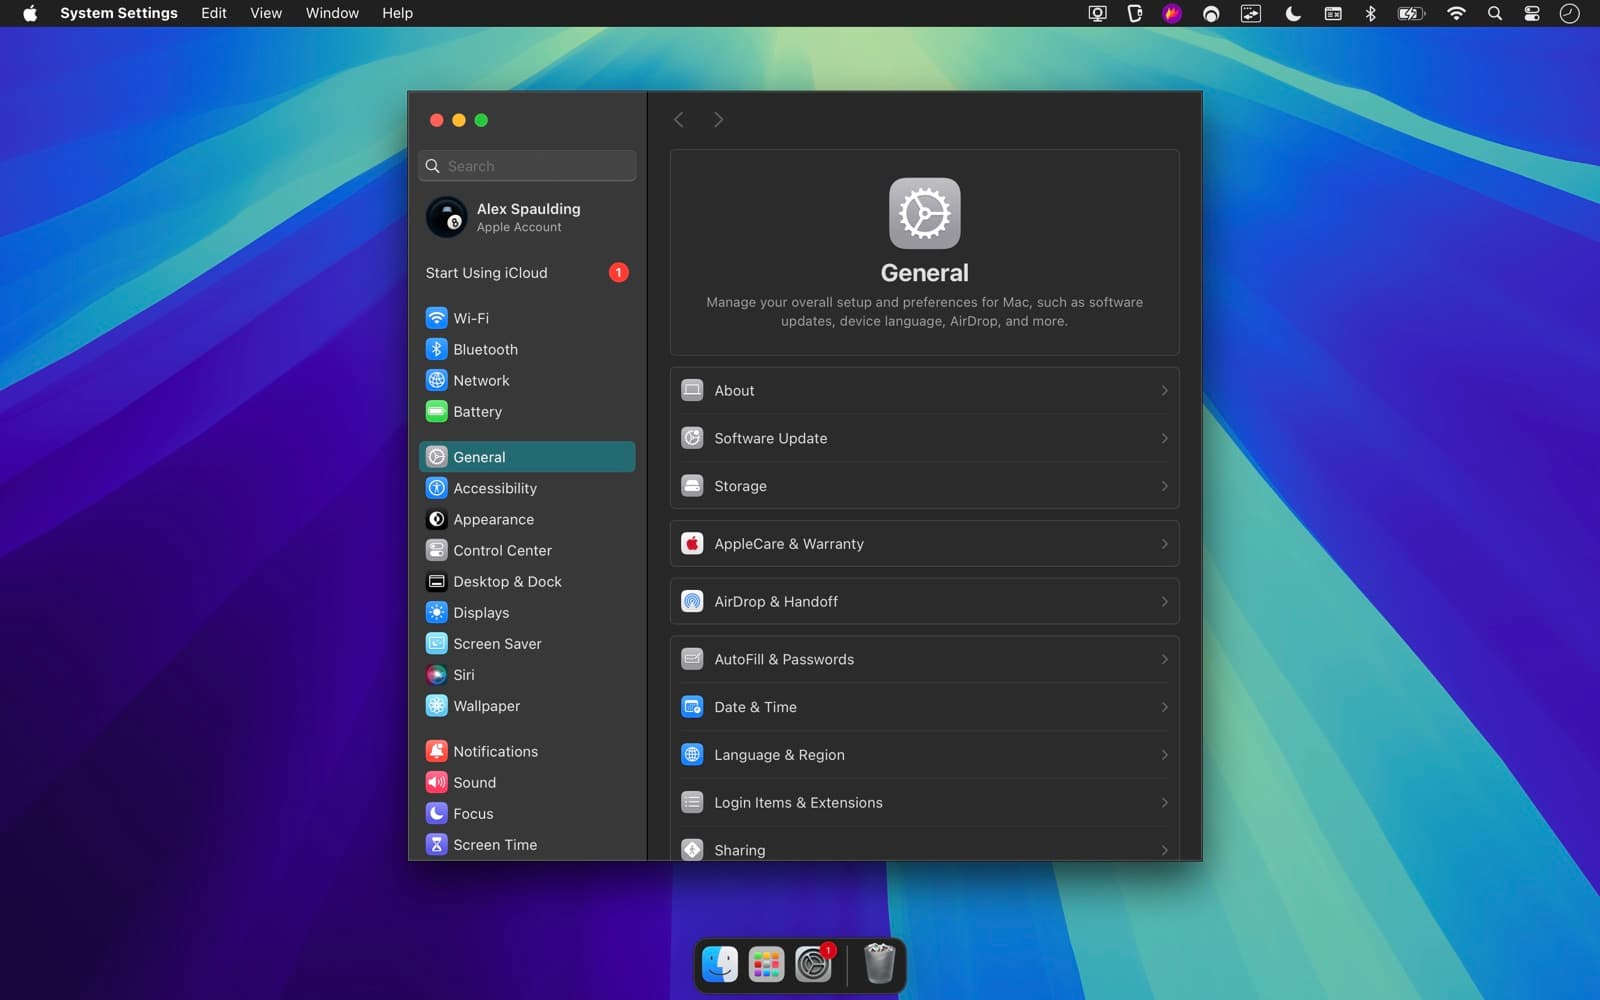Open Screen Saver sidebar icon
Viewport: 1600px width, 1000px height.
coord(436,643)
